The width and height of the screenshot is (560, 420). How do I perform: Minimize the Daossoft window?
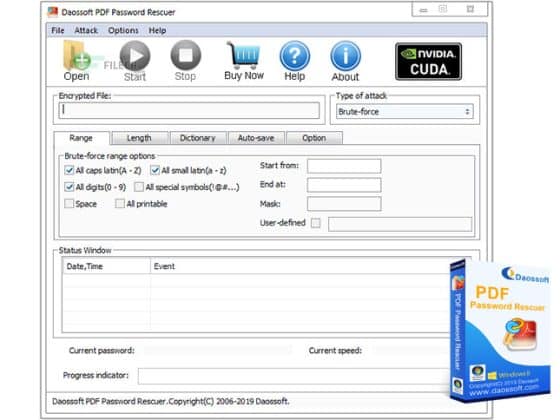point(424,10)
